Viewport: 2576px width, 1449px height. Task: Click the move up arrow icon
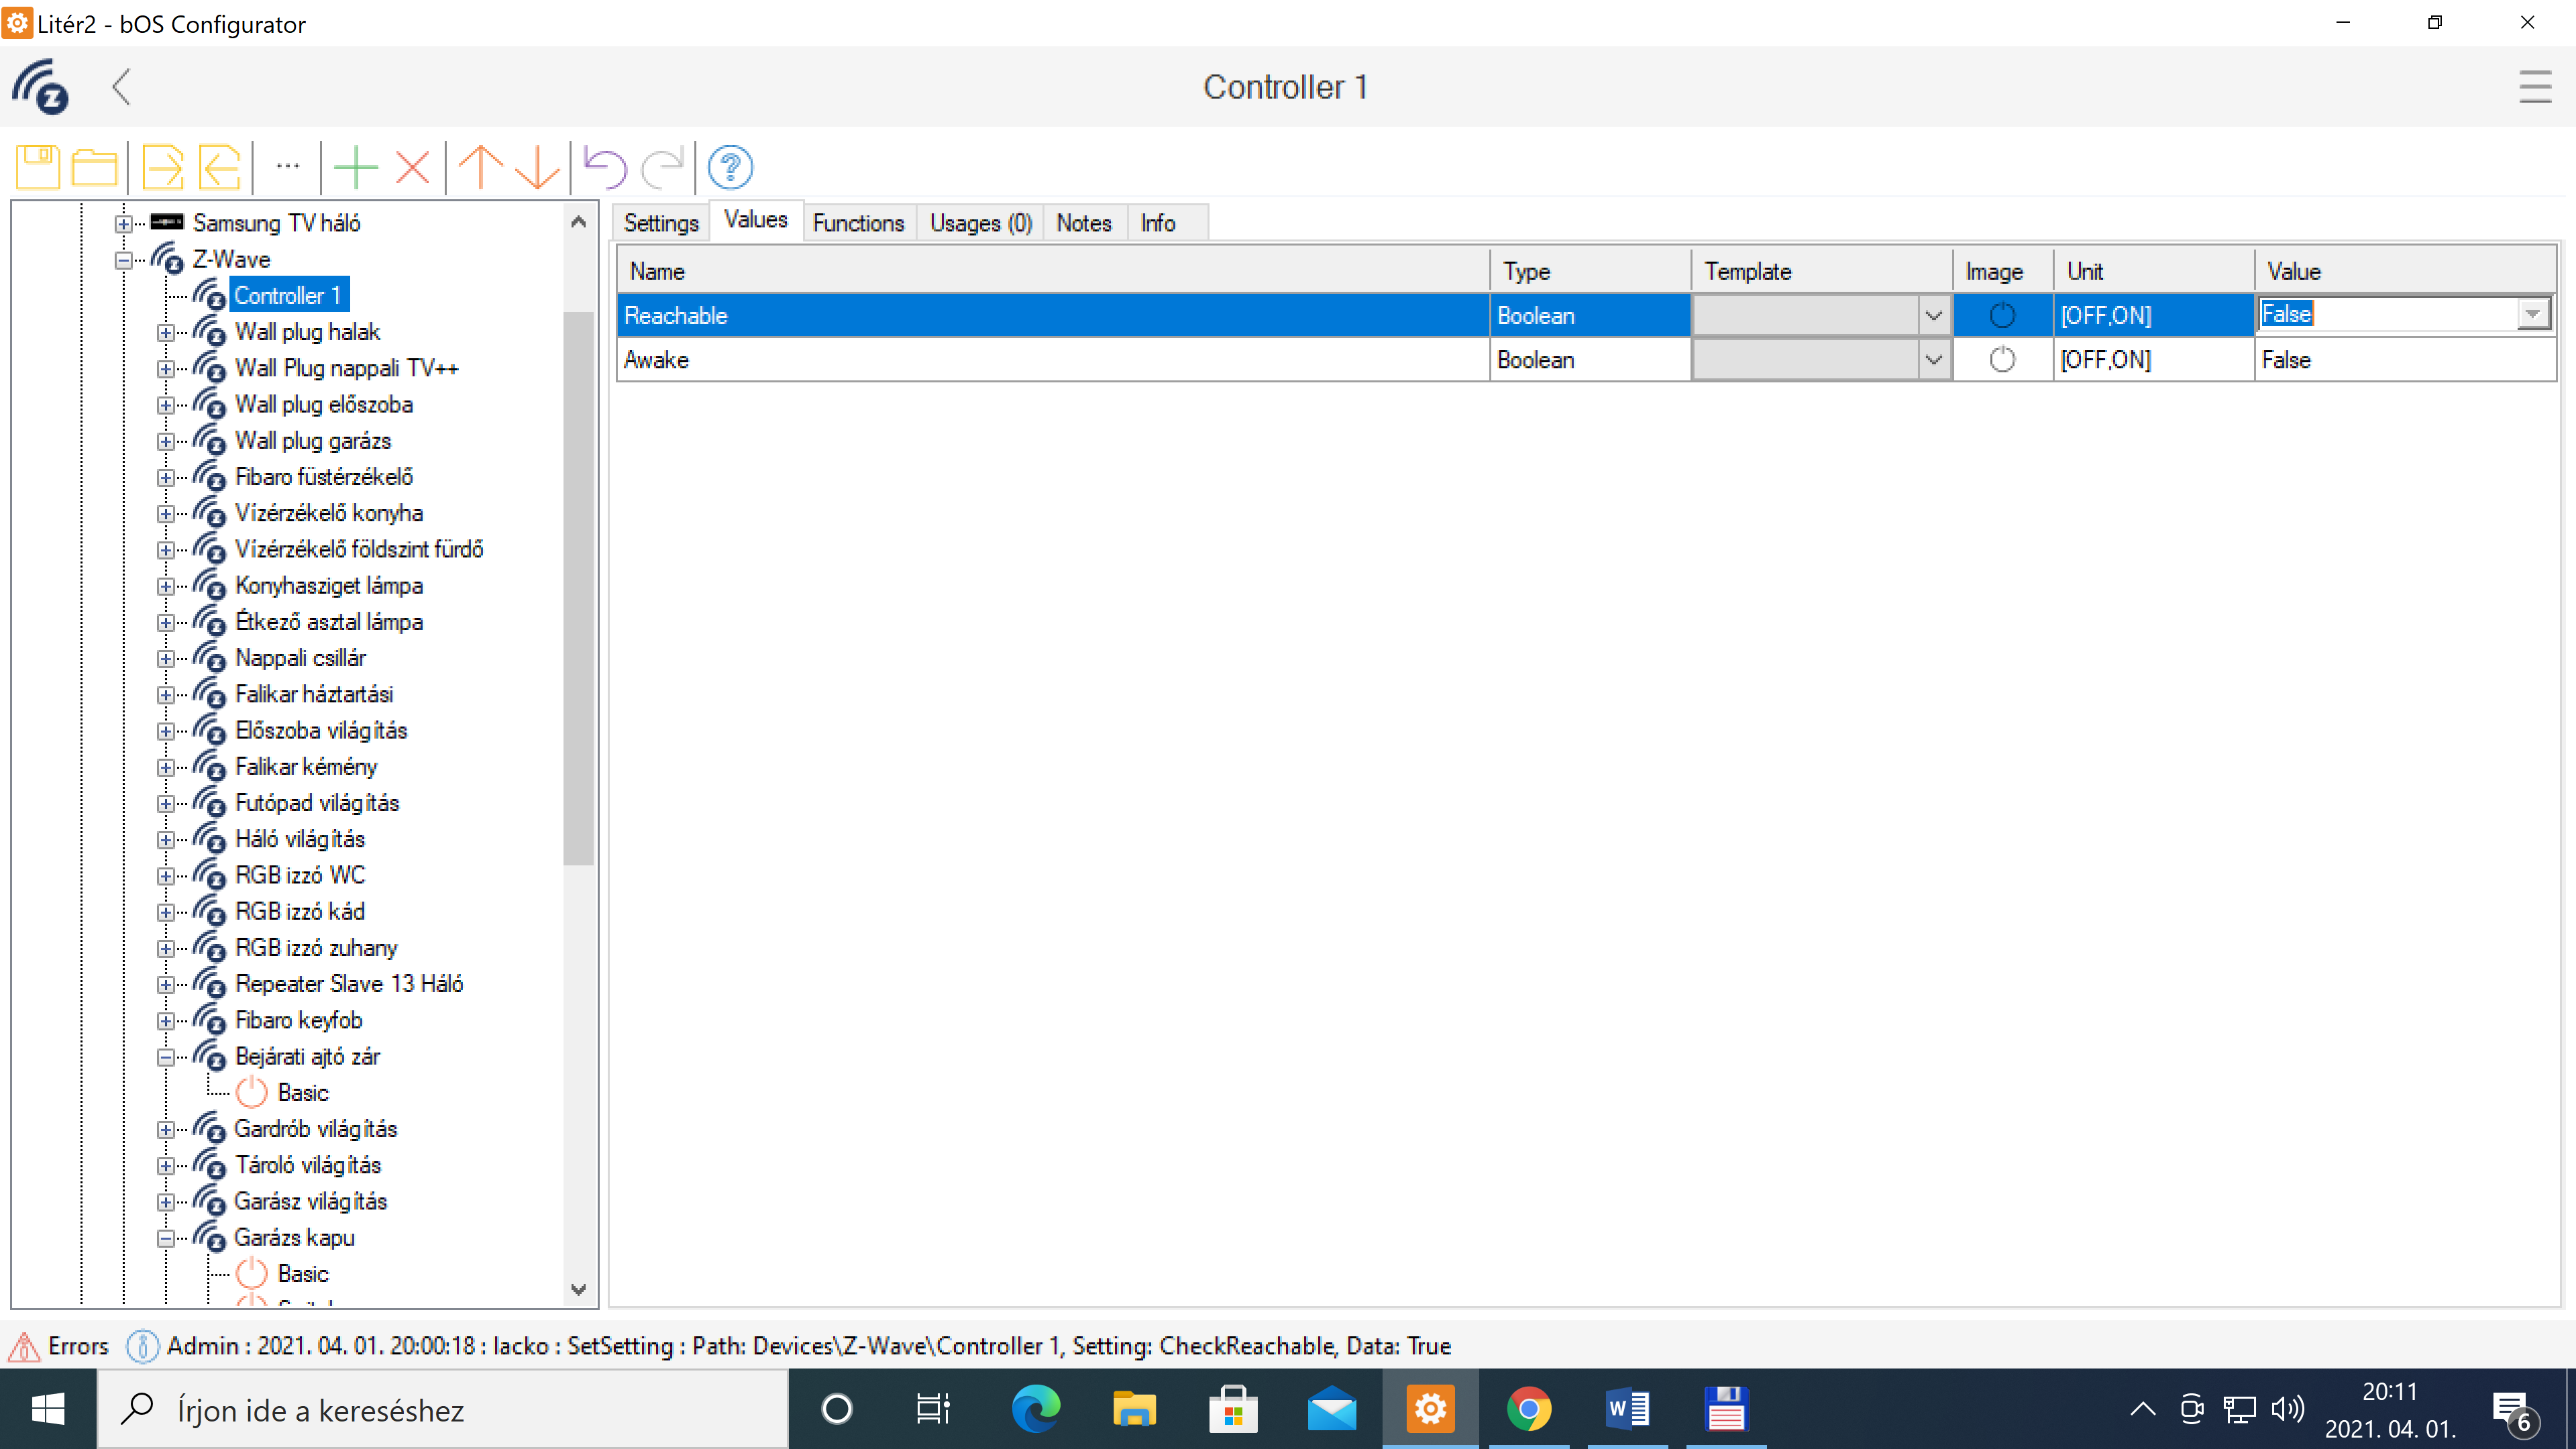point(480,167)
